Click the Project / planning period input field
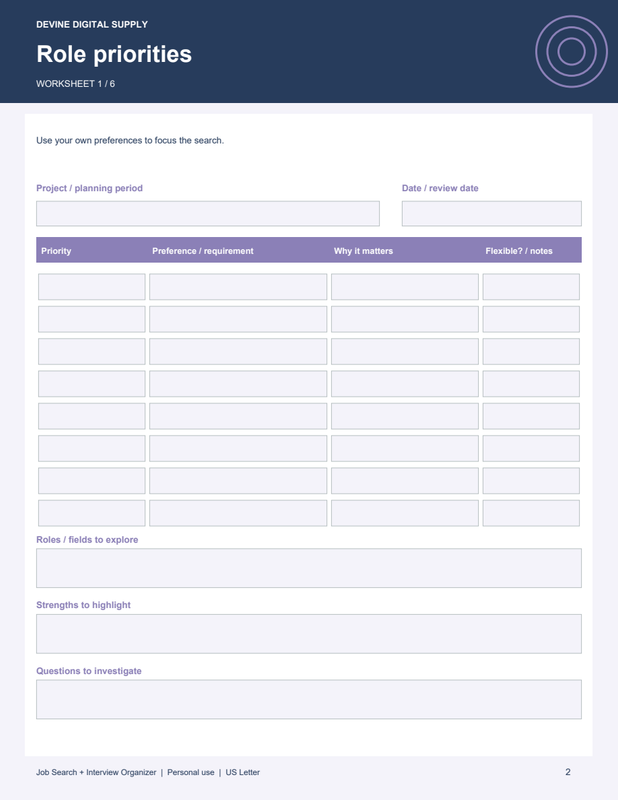Image resolution: width=618 pixels, height=800 pixels. (x=208, y=213)
